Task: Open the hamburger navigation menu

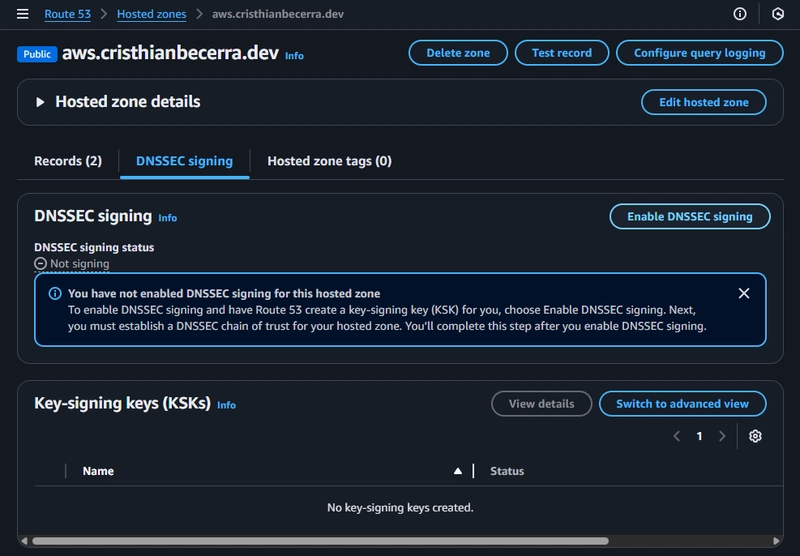Action: pyautogui.click(x=22, y=15)
